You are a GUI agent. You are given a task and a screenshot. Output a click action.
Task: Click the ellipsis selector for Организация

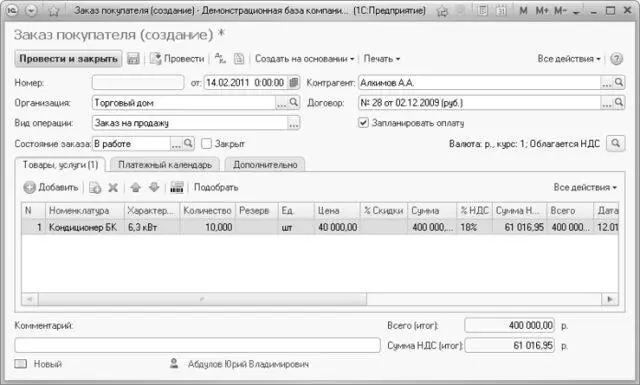pos(281,103)
